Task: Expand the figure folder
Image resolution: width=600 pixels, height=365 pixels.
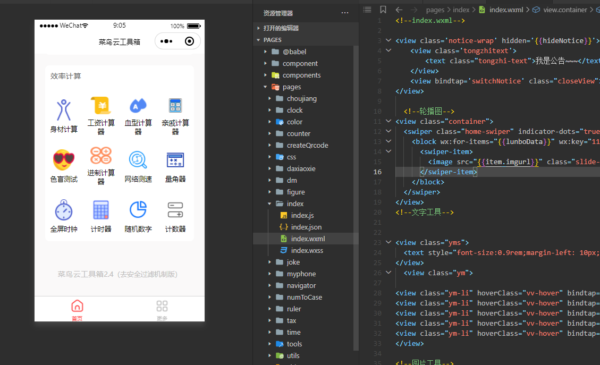Action: (x=270, y=192)
